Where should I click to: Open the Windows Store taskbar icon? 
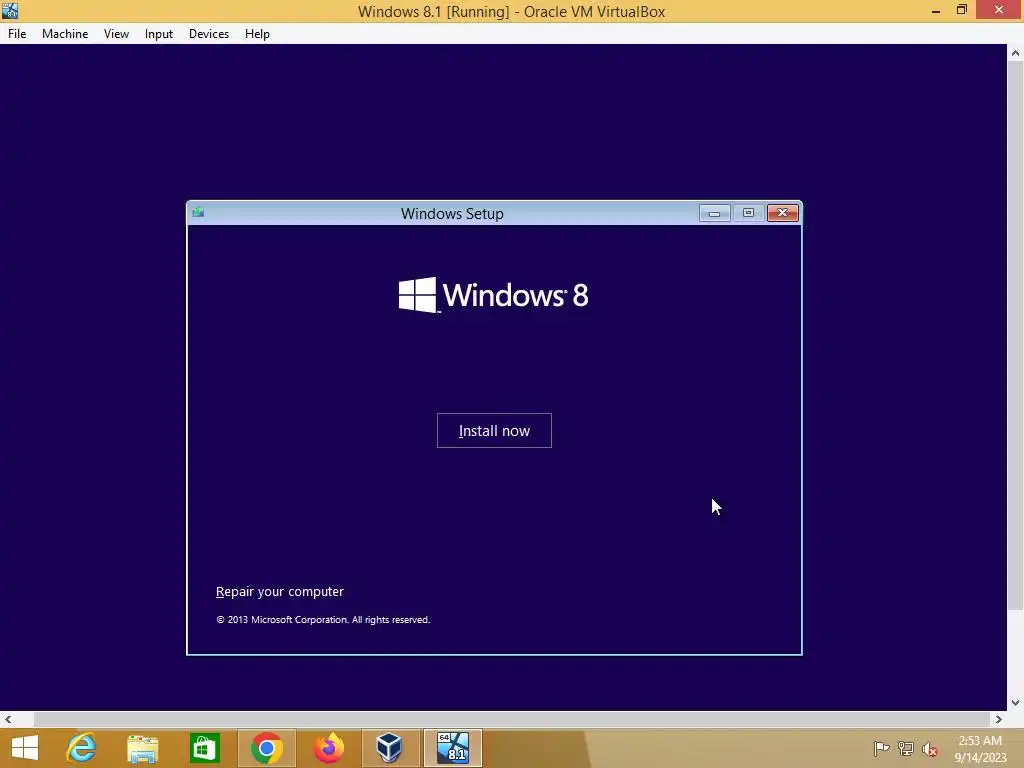(x=204, y=748)
